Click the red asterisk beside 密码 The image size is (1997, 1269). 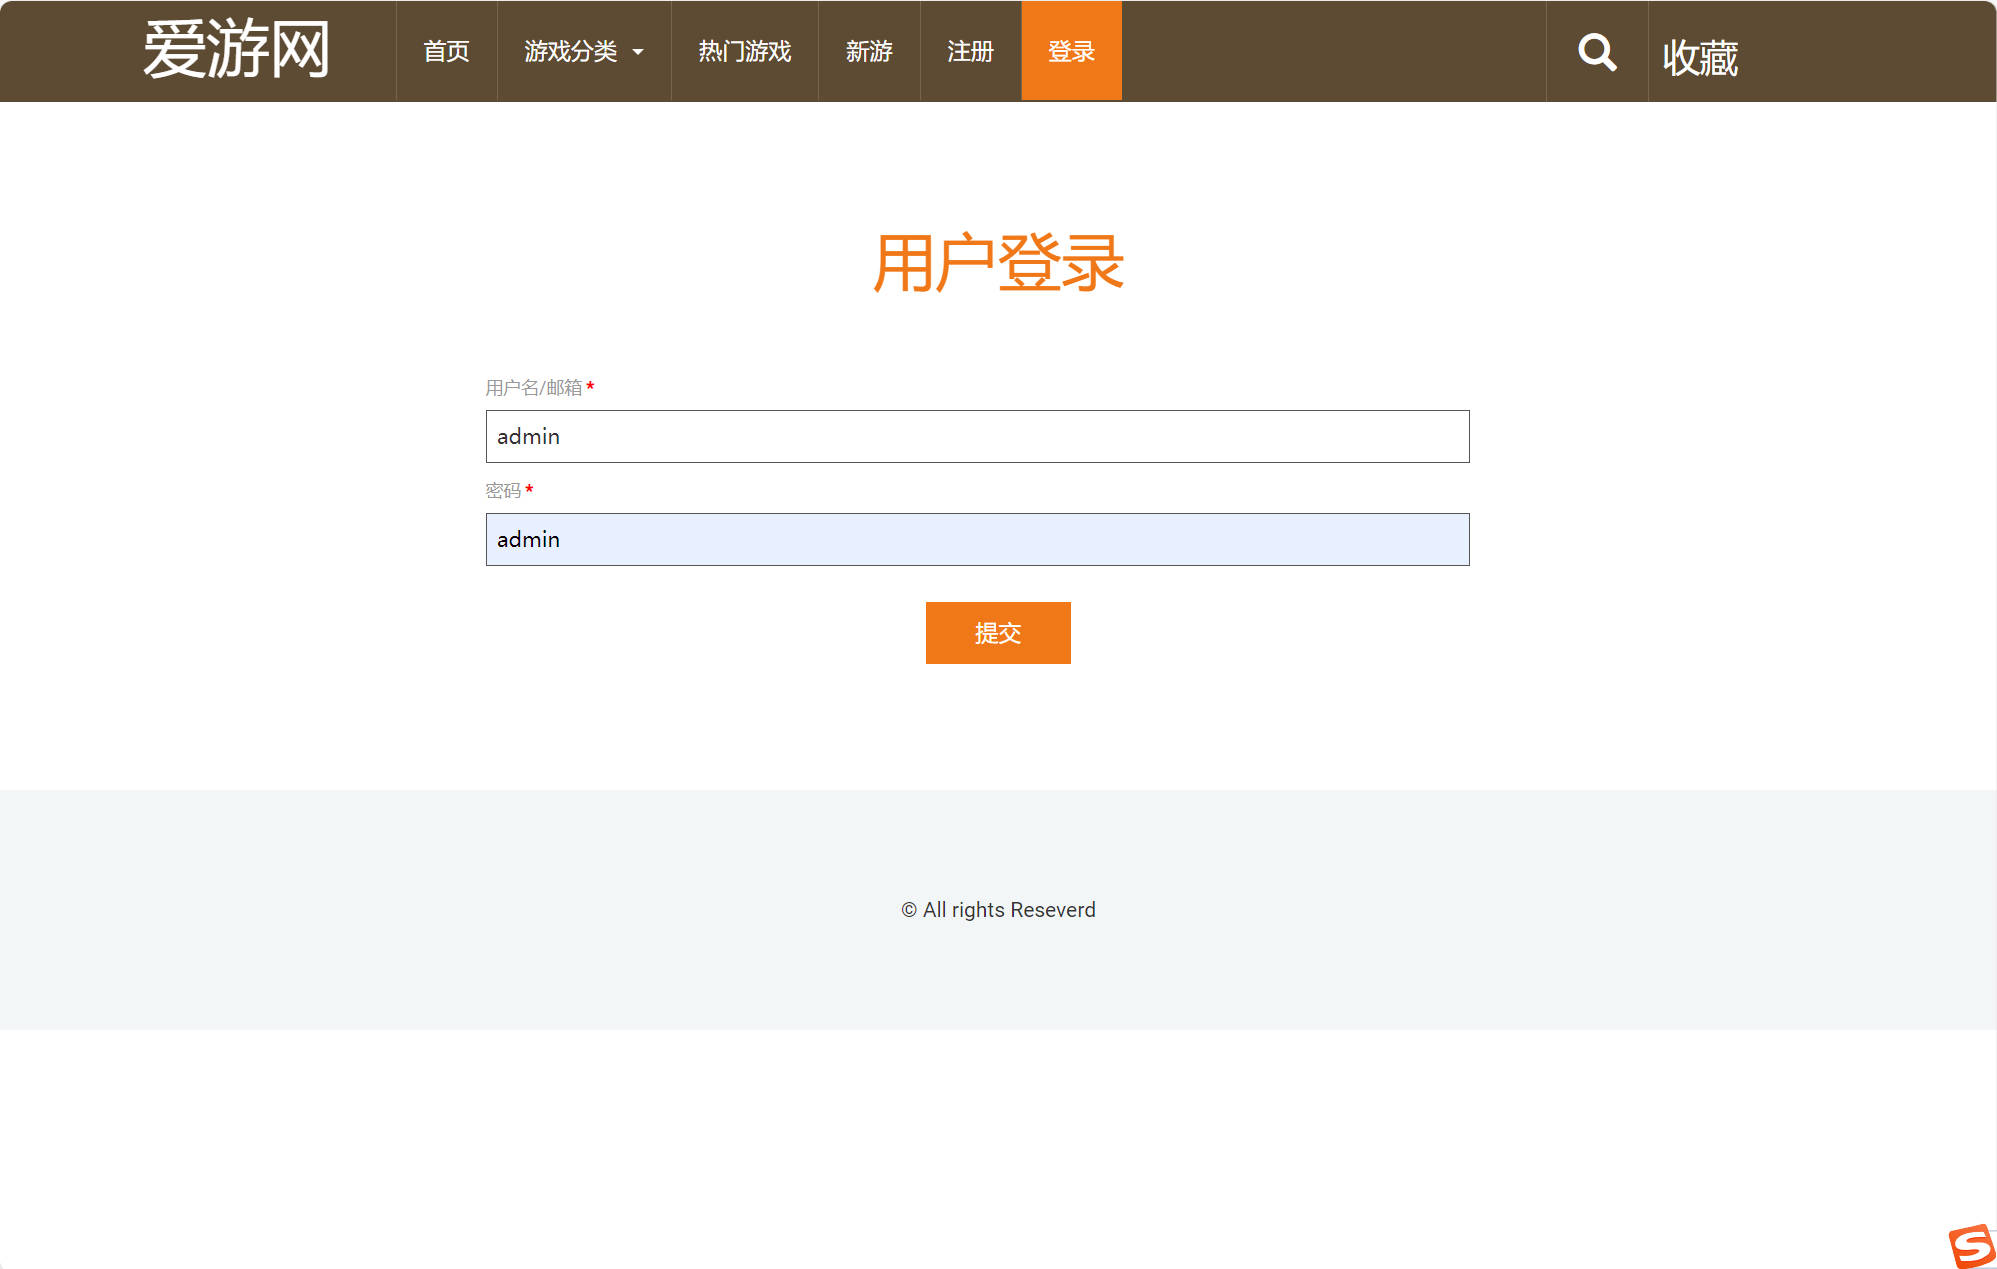click(x=529, y=490)
